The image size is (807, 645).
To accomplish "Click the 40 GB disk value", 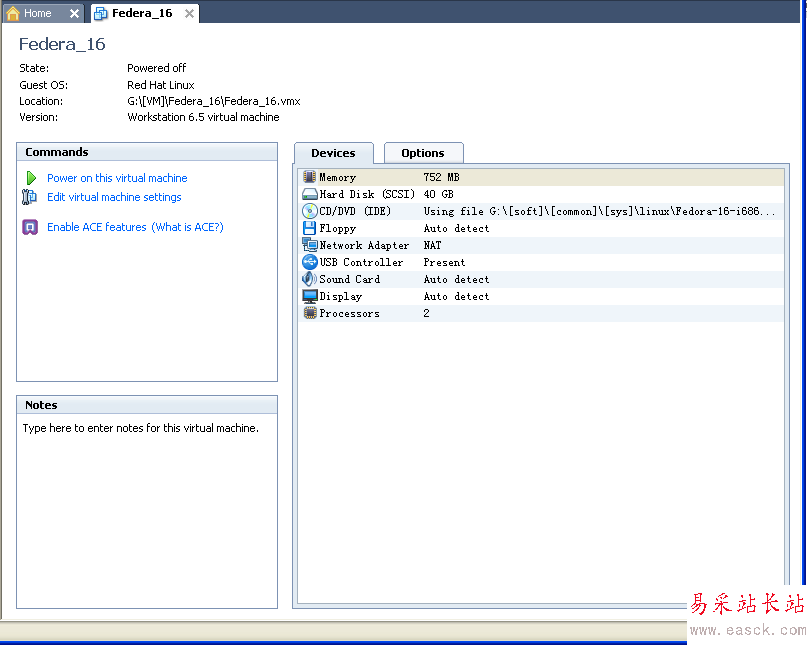I will (438, 194).
